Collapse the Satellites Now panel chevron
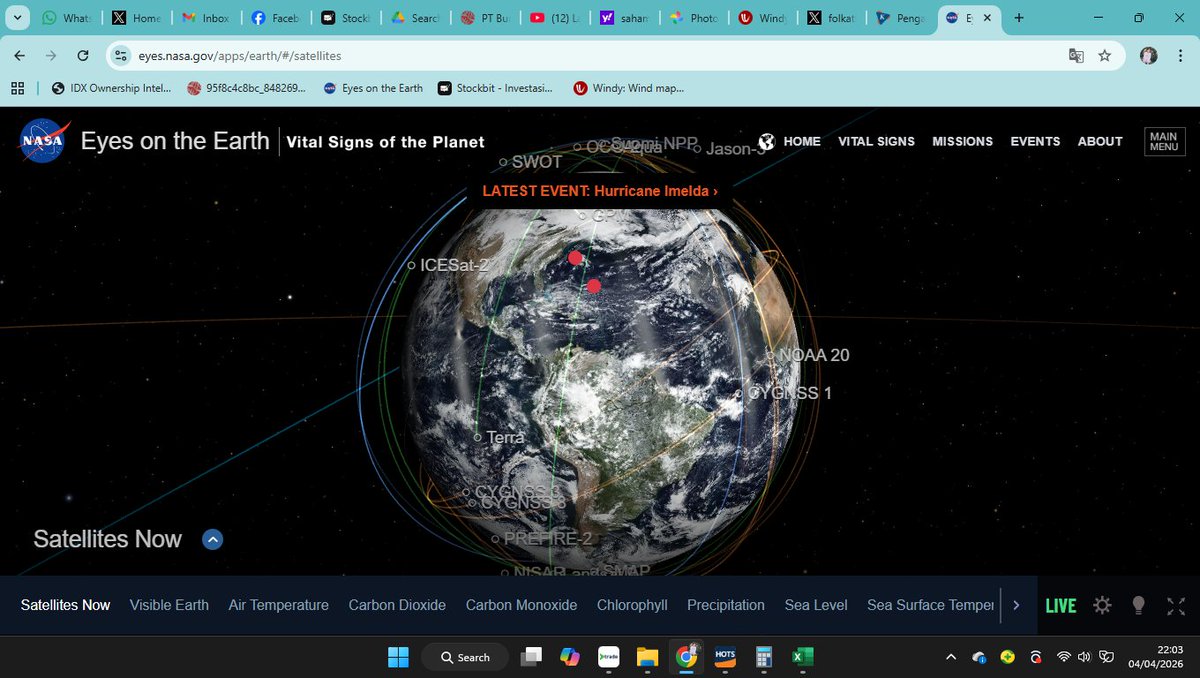This screenshot has height=678, width=1200. (x=212, y=539)
